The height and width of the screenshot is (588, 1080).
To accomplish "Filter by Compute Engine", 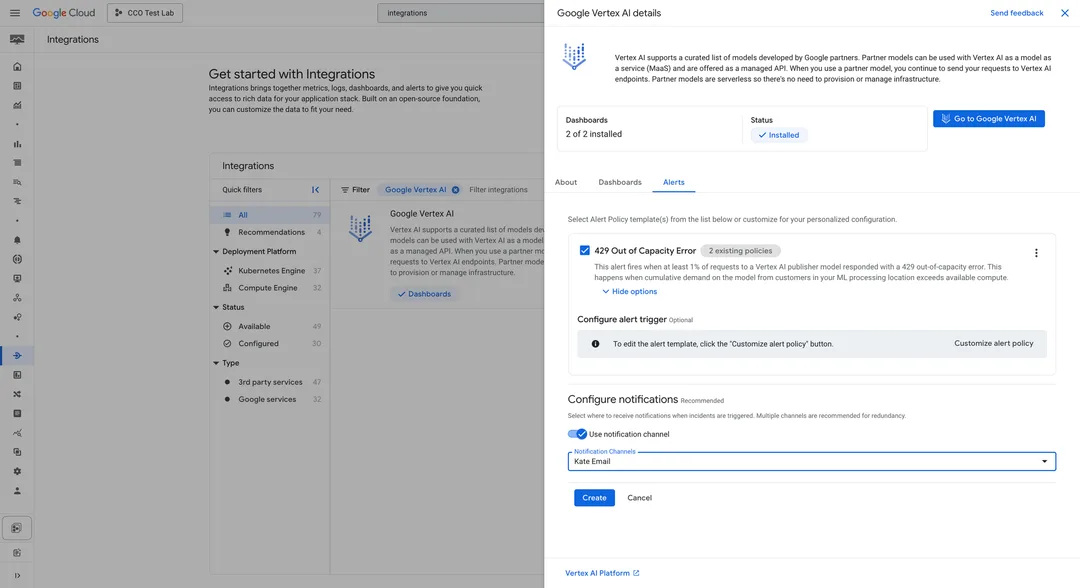I will pyautogui.click(x=270, y=288).
